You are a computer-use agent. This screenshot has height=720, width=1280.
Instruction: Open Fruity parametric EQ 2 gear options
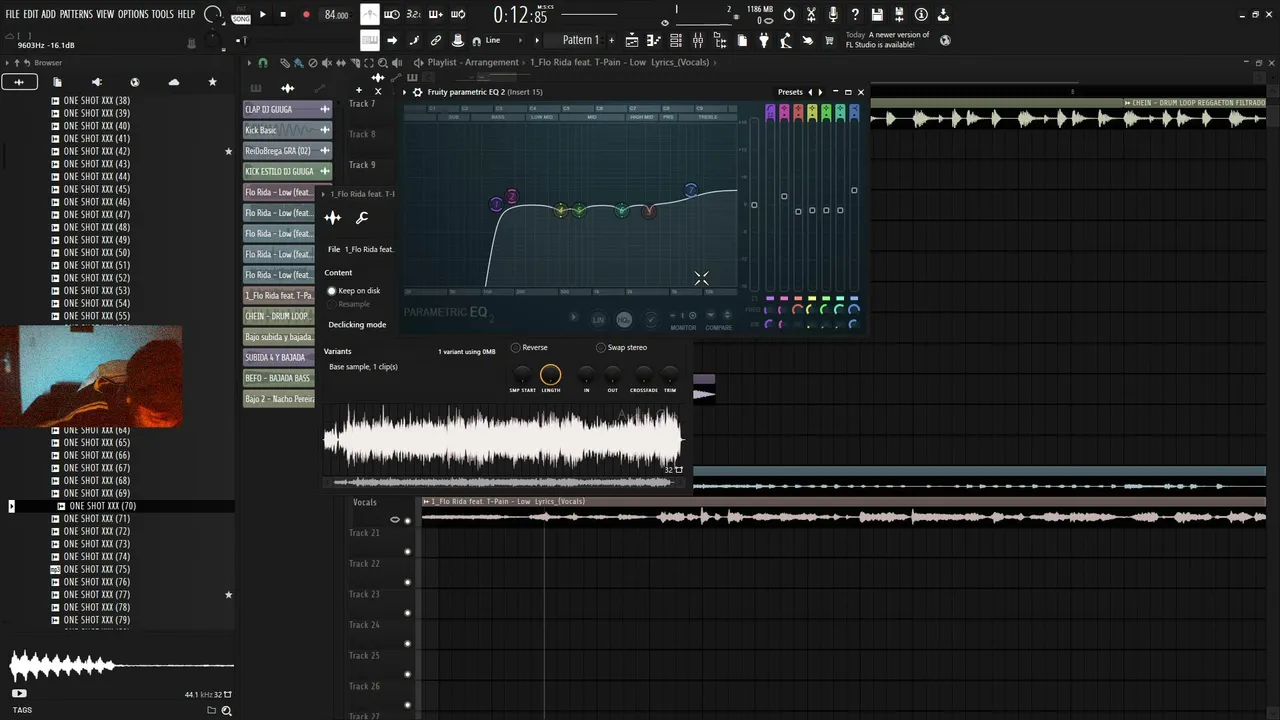click(x=417, y=92)
